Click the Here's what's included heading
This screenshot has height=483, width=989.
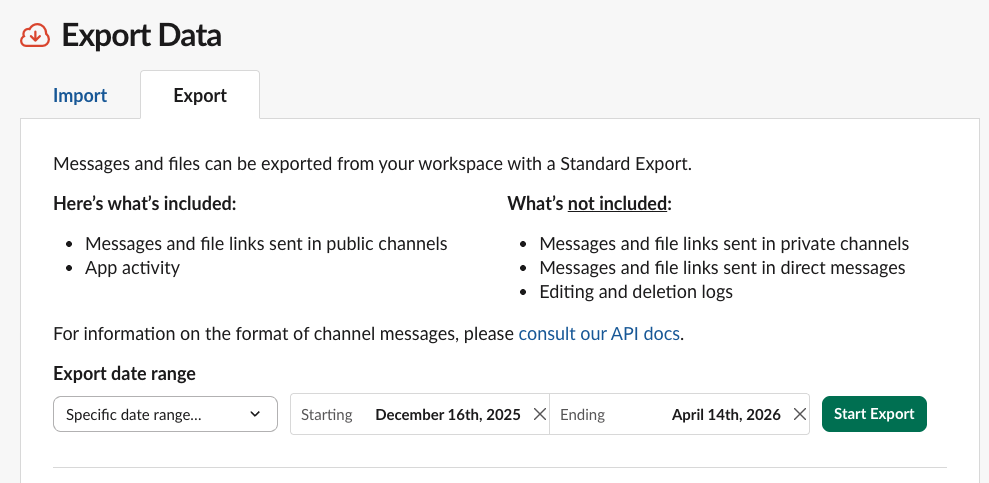click(x=144, y=203)
